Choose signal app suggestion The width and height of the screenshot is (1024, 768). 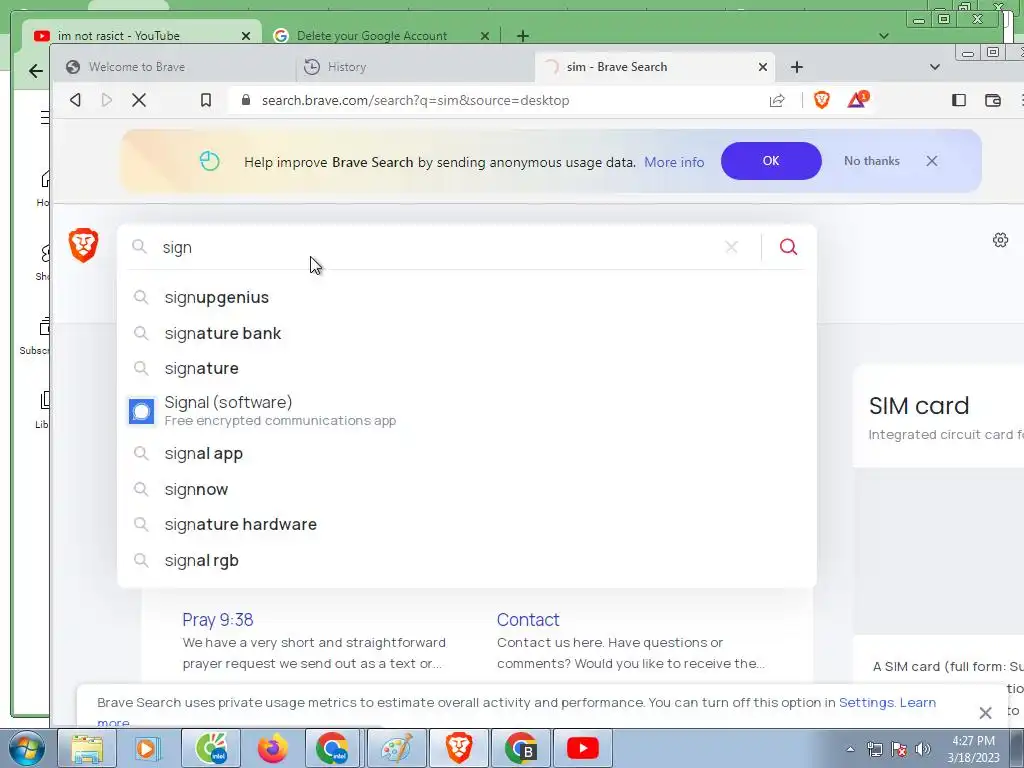467,453
